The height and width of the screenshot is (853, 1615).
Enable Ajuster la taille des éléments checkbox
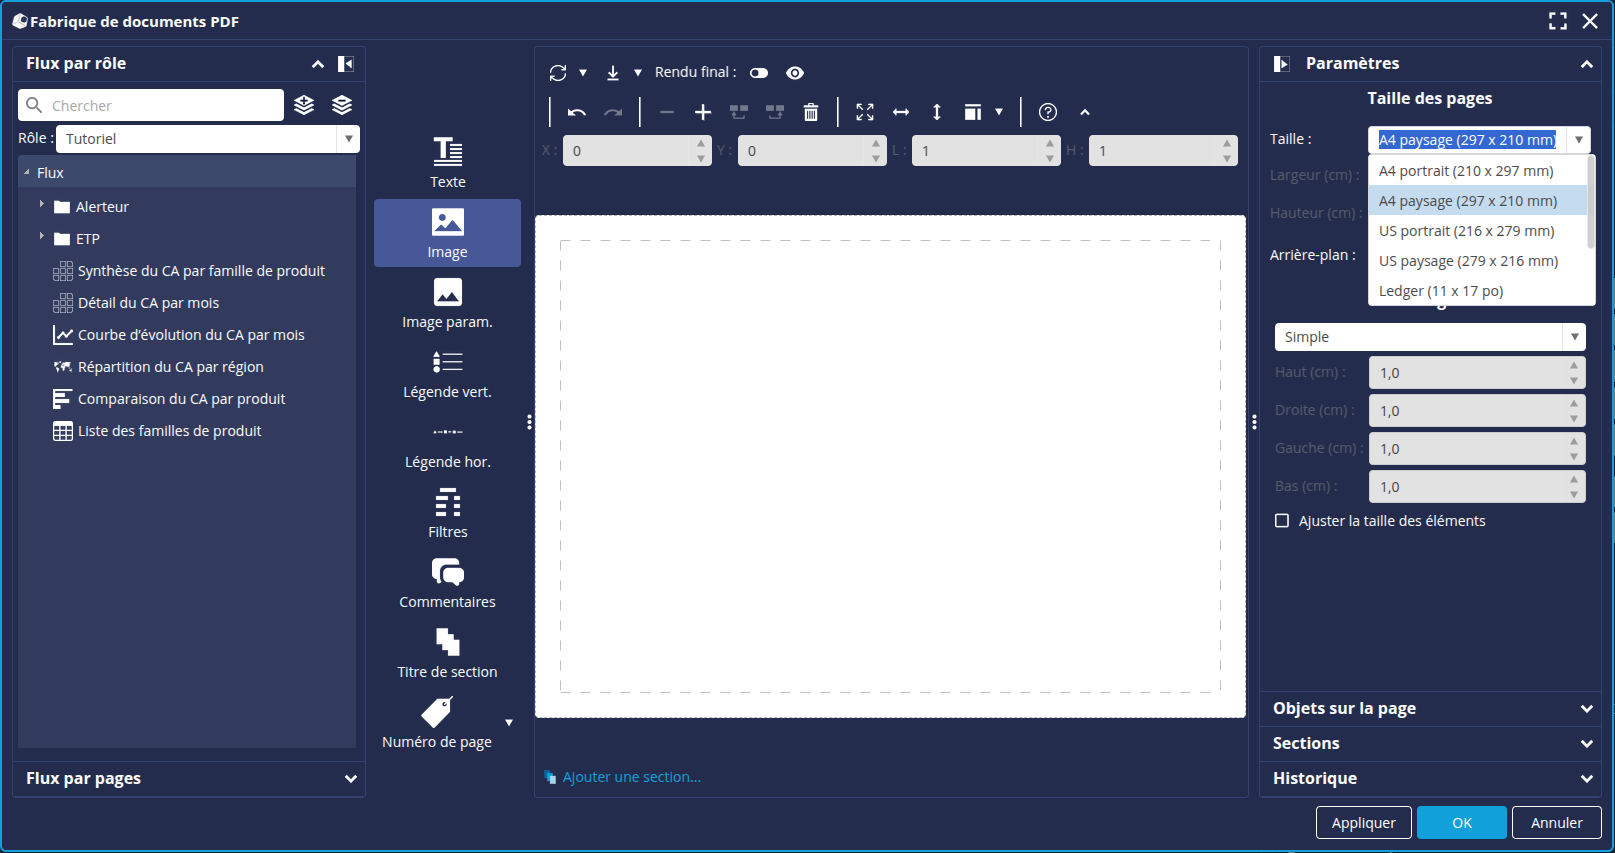click(1282, 521)
